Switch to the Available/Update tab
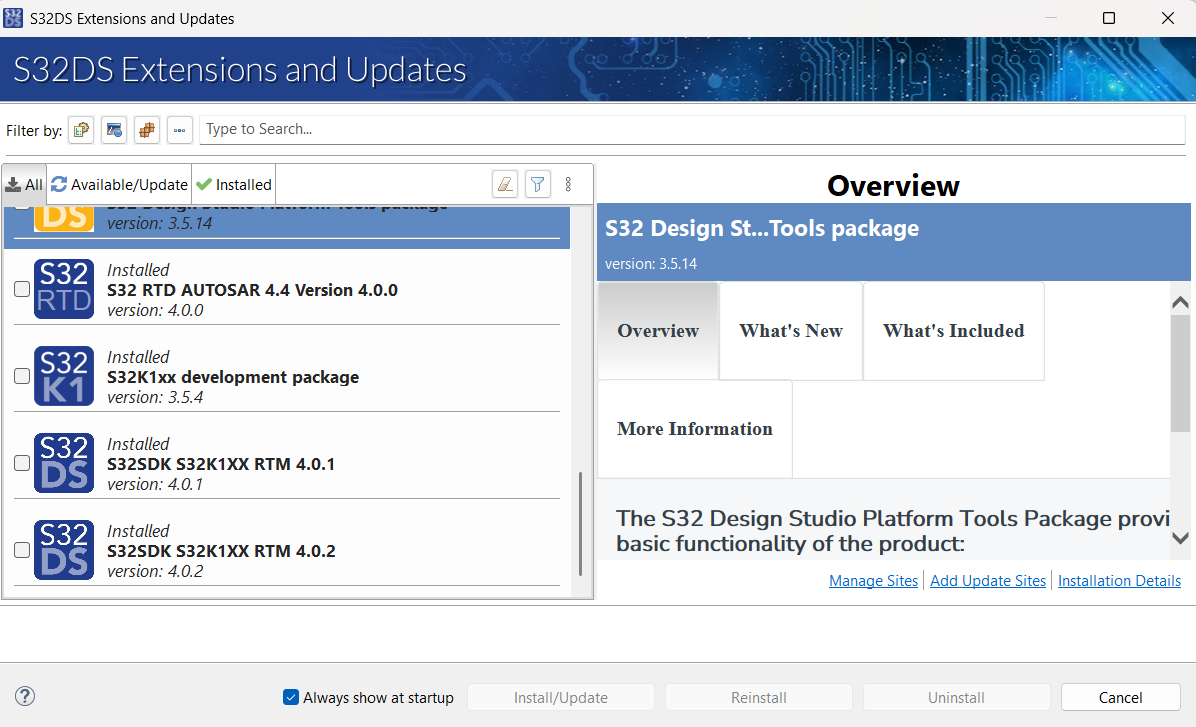1196x727 pixels. tap(120, 184)
